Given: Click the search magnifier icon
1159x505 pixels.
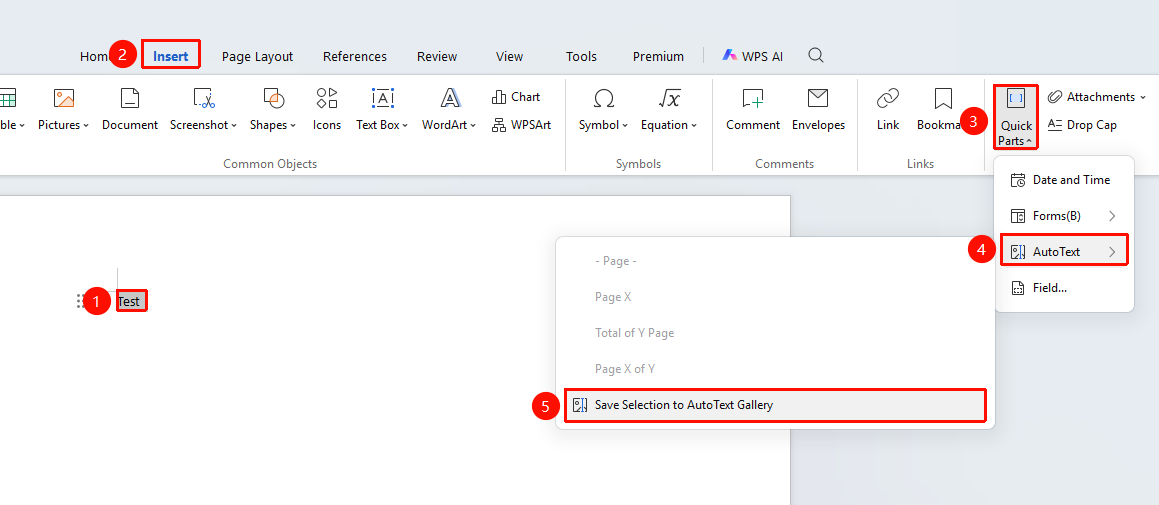Looking at the screenshot, I should point(816,55).
